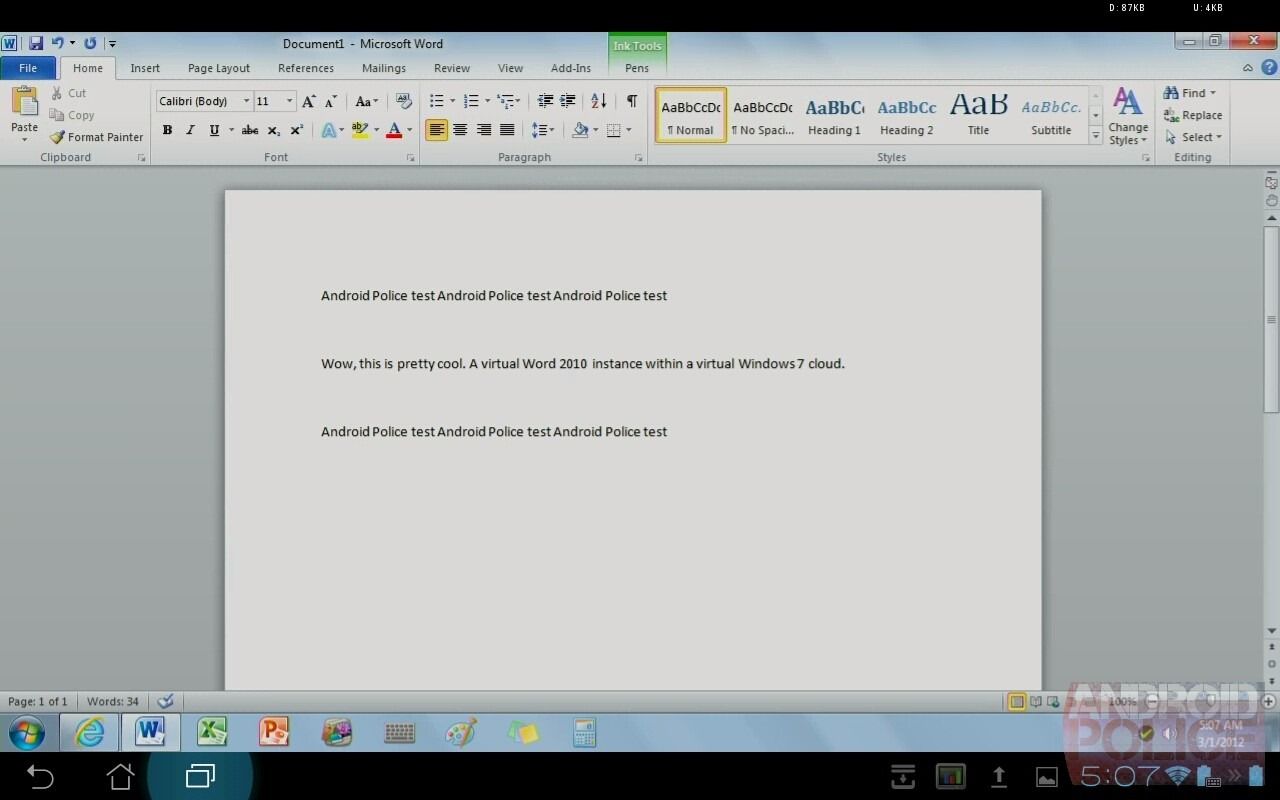Select the Subscript formatting icon
Screen dimensions: 1280x800
click(x=272, y=129)
